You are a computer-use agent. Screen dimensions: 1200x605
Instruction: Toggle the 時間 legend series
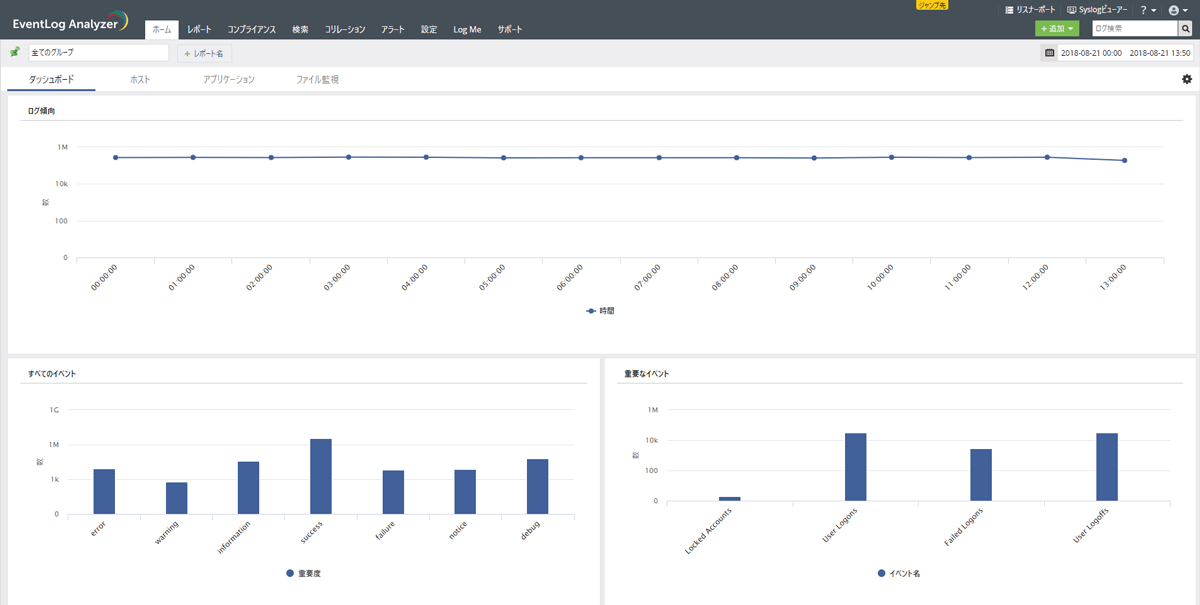600,311
